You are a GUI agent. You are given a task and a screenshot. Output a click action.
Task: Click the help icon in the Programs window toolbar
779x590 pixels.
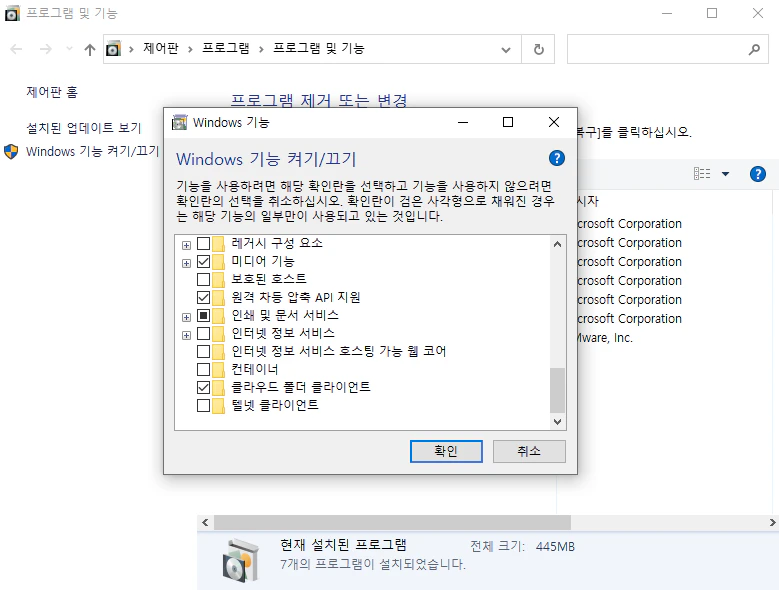coord(758,174)
